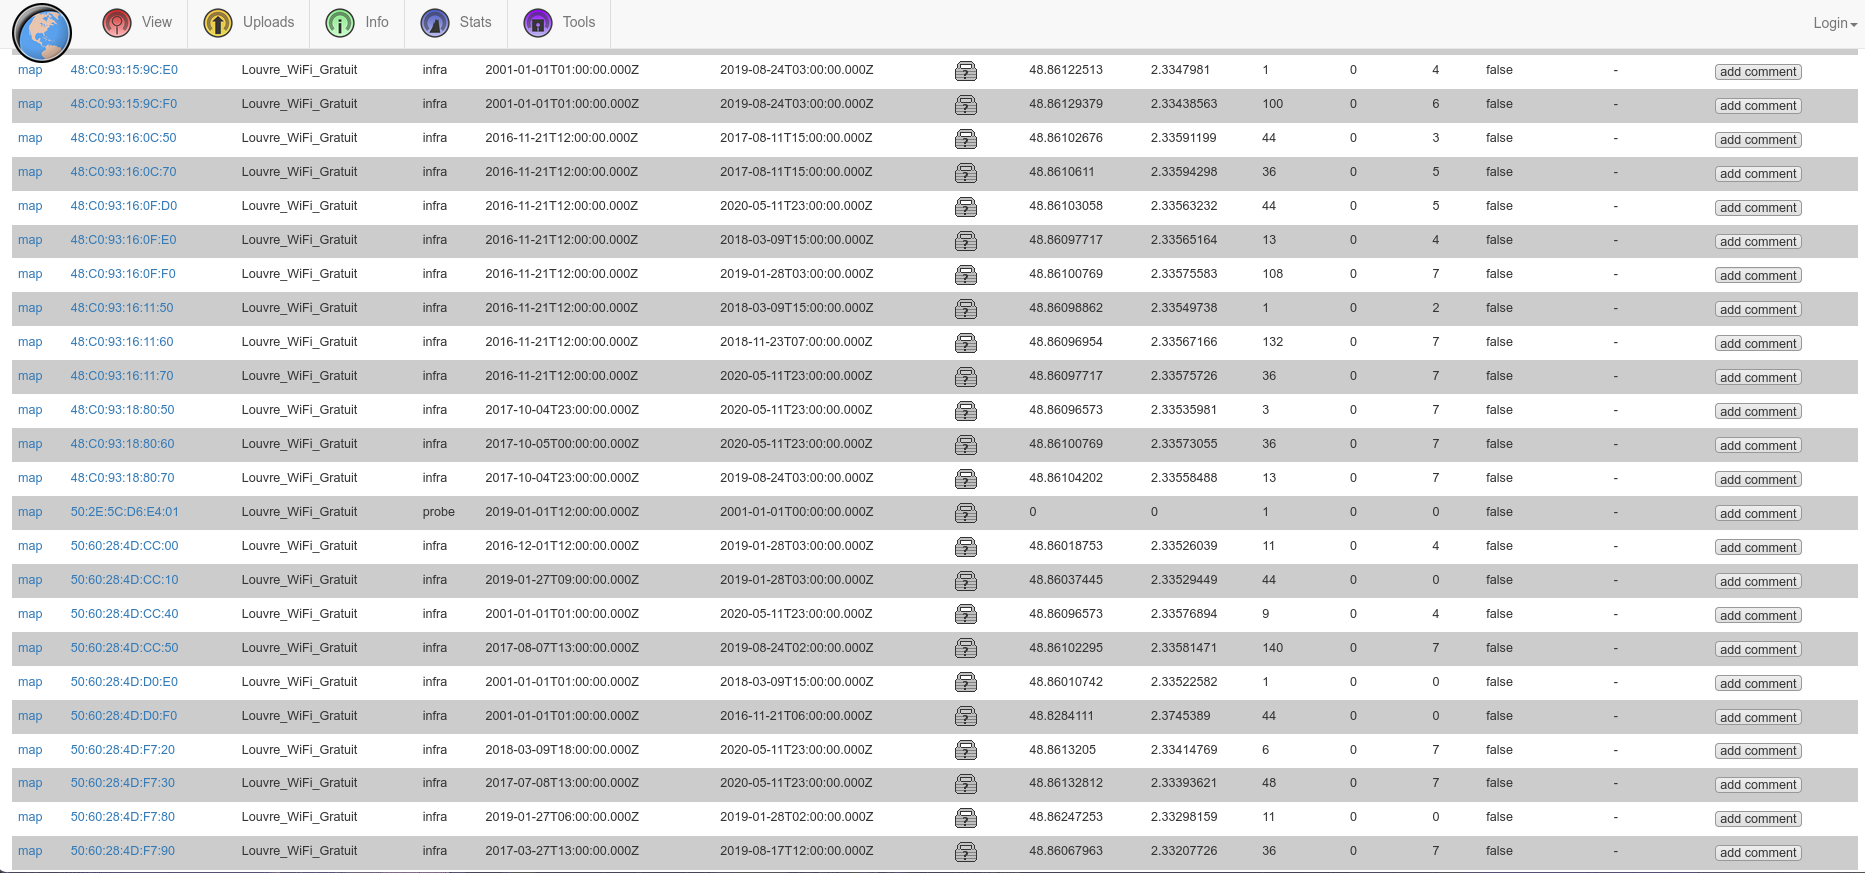Open map link for 48:C0:93:16:0C:50

pyautogui.click(x=30, y=138)
